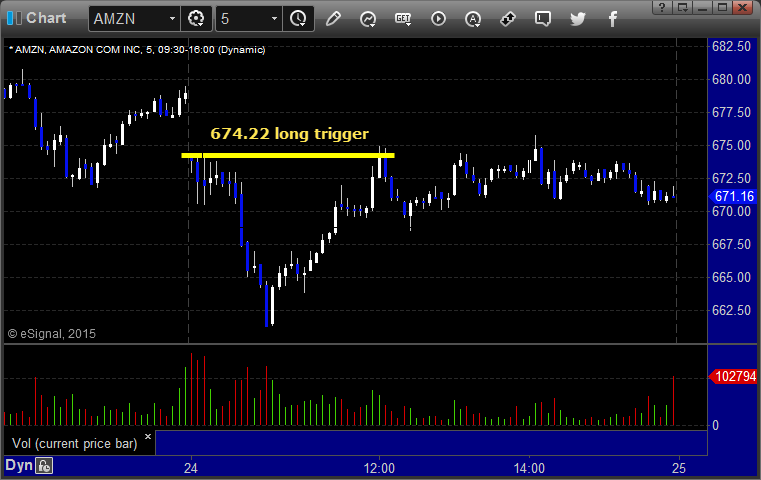The width and height of the screenshot is (761, 480).
Task: Click the 671.16 current price marker
Action: pos(733,196)
